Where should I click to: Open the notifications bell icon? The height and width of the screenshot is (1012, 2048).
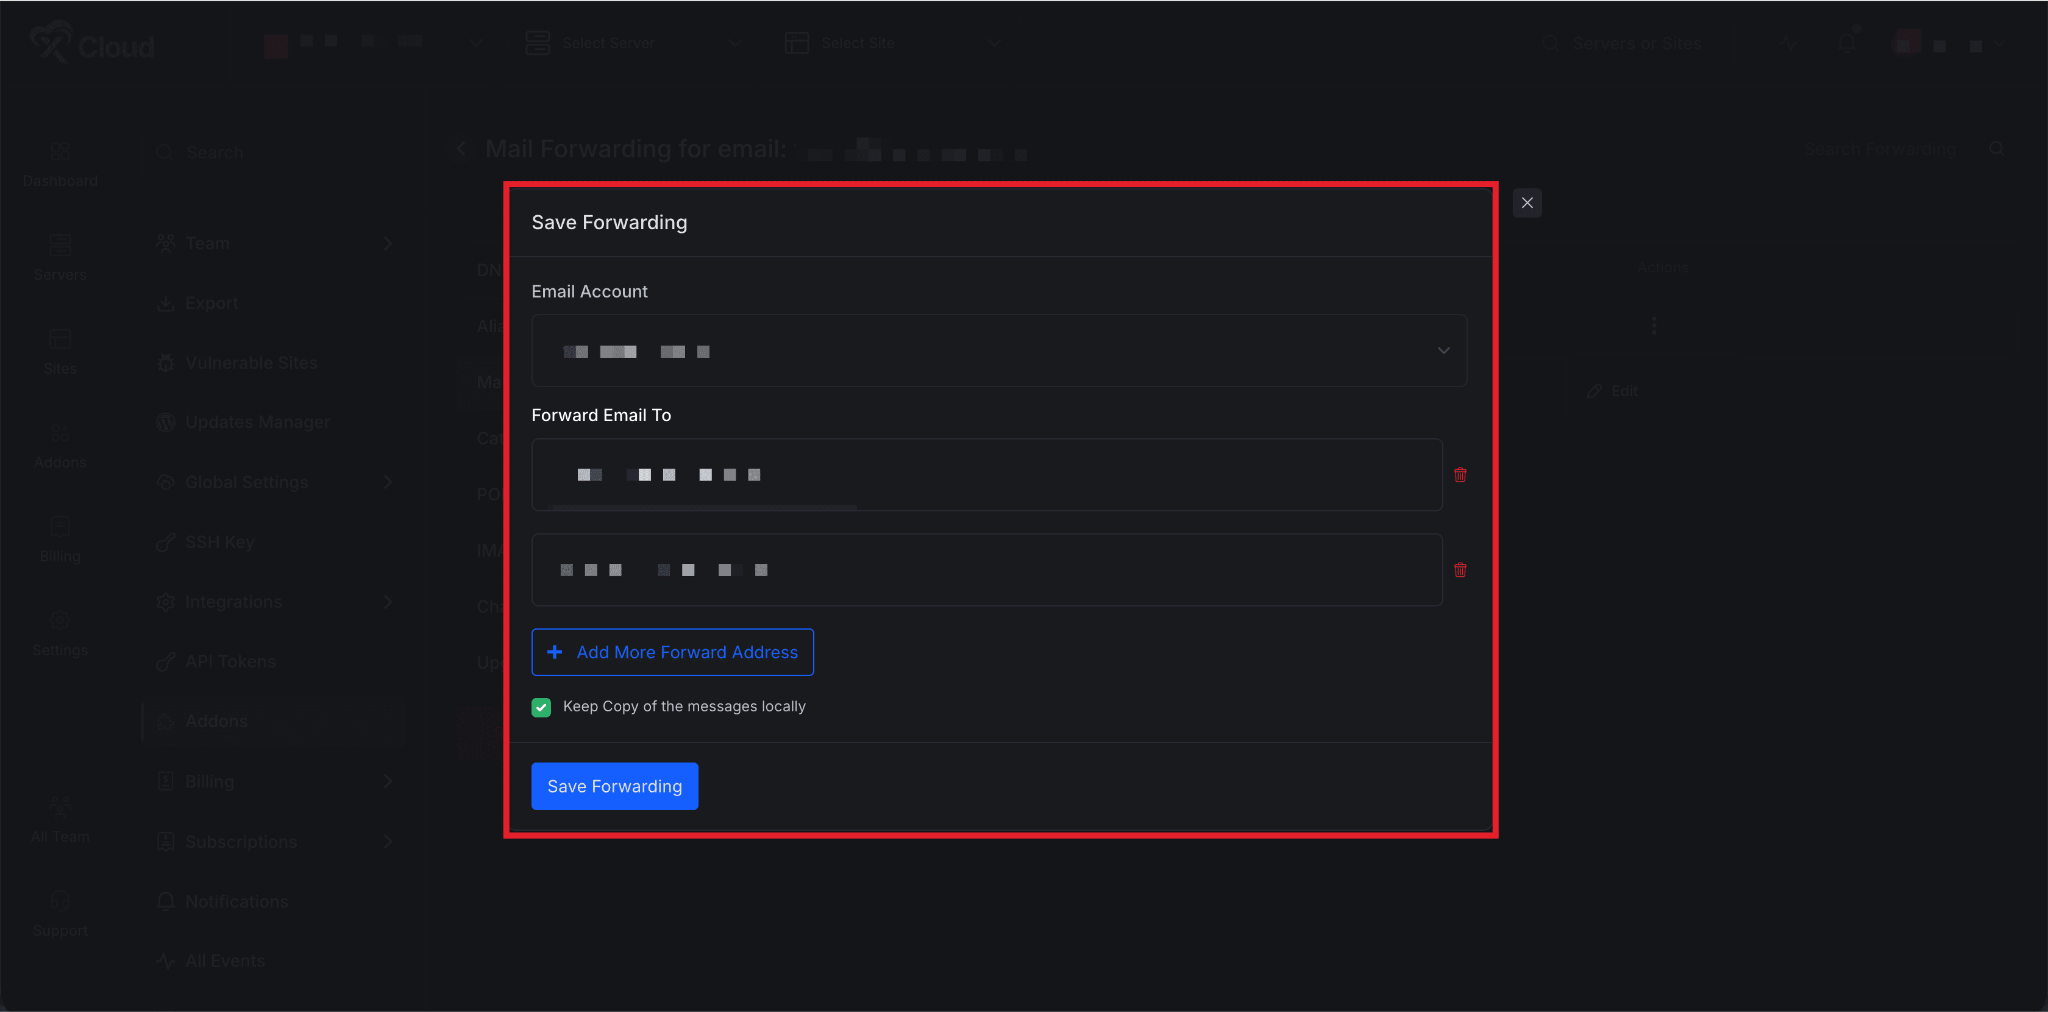1848,44
